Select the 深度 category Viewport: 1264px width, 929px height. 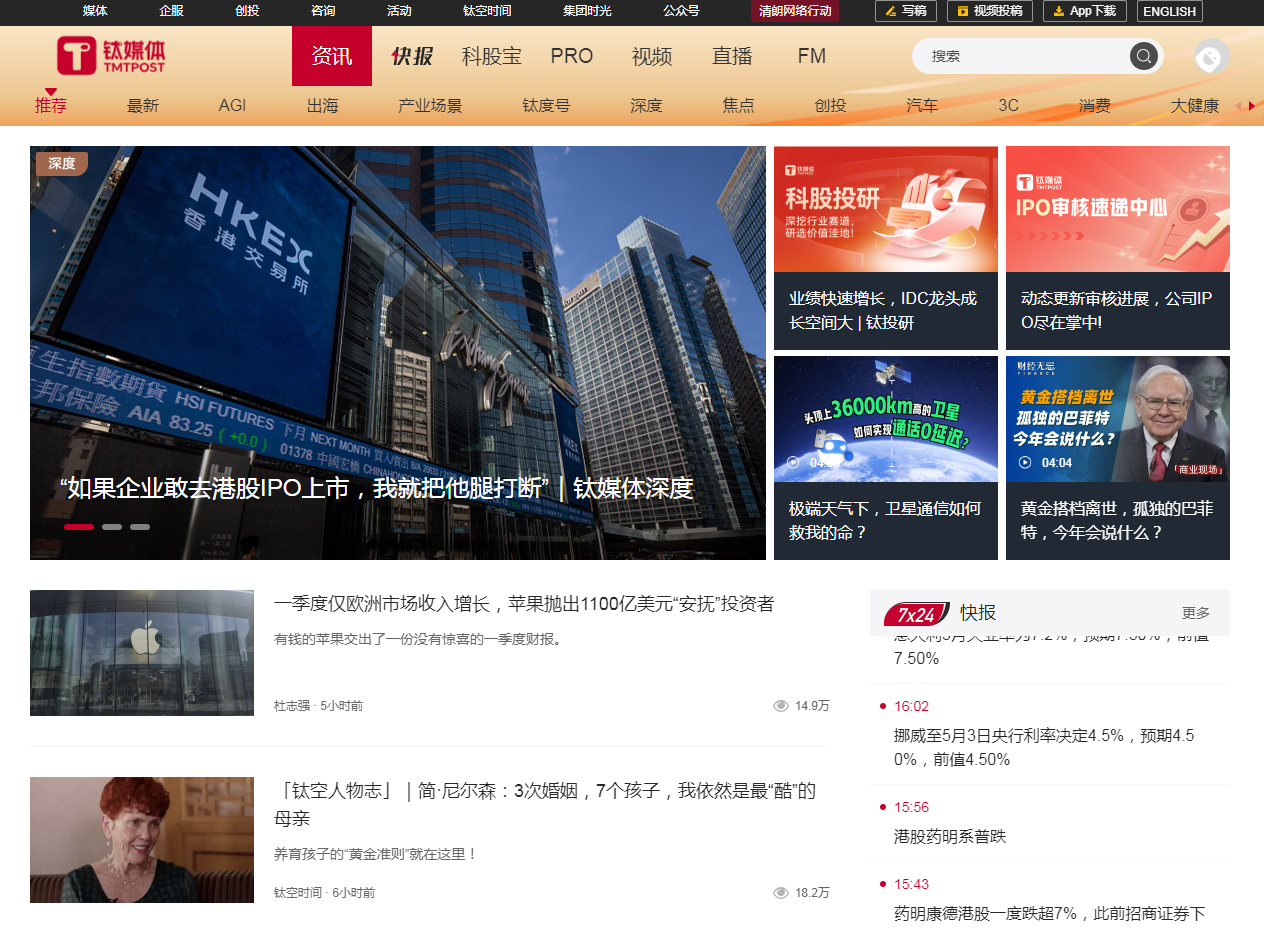tap(646, 105)
